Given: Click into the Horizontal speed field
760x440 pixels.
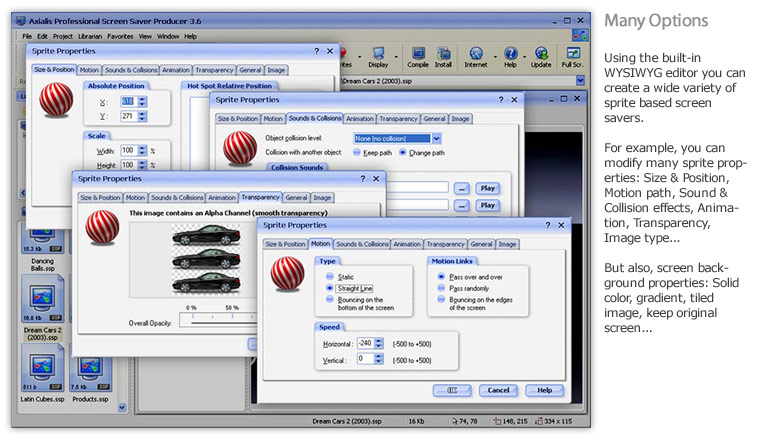Looking at the screenshot, I should 365,344.
